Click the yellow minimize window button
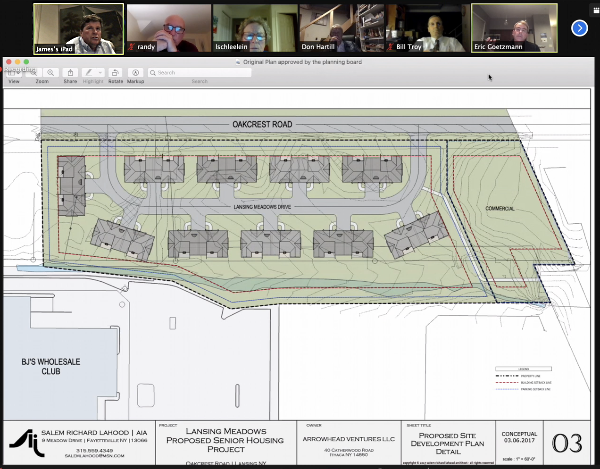The image size is (600, 469). pyautogui.click(x=19, y=62)
